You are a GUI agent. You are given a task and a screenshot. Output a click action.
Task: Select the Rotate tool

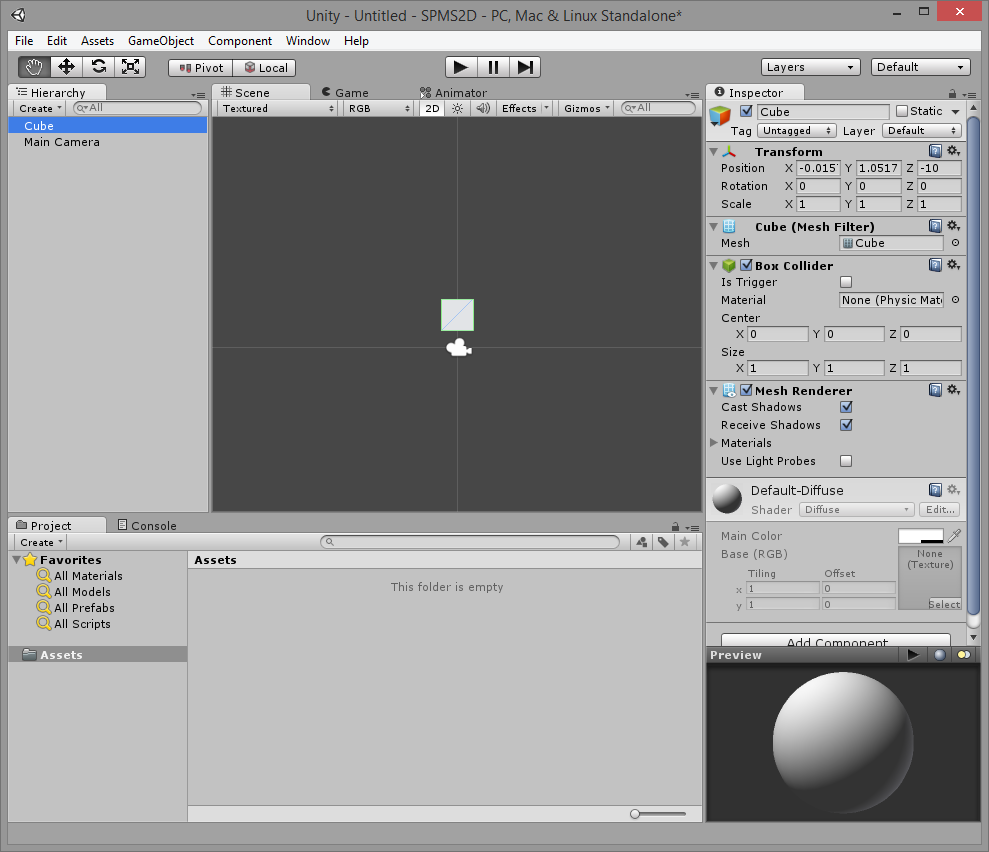[x=98, y=66]
